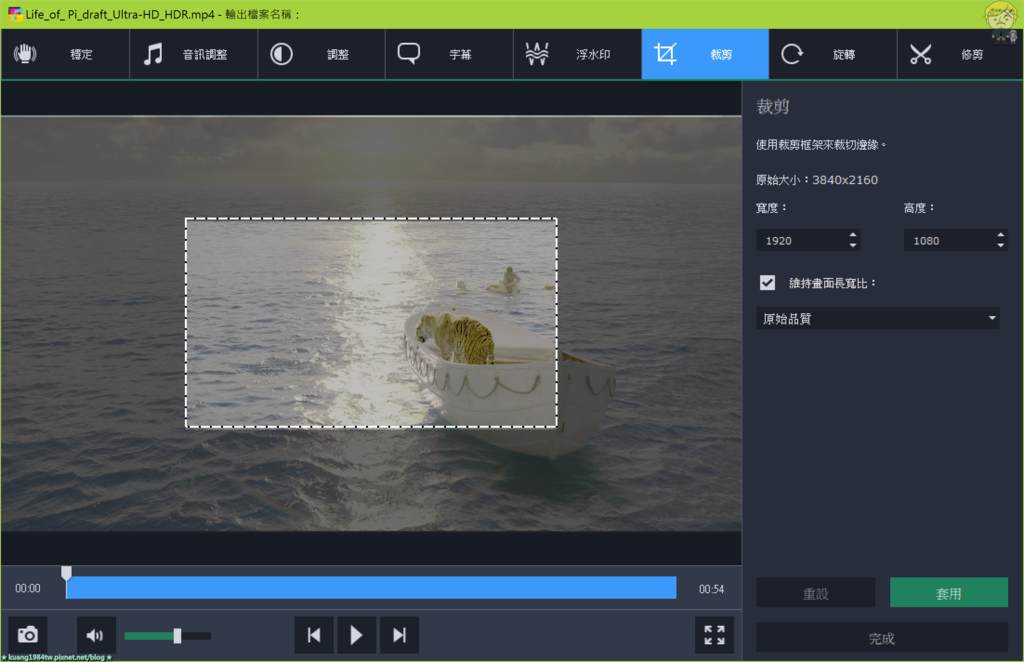Open the 音訊調整 audio adjustment tab
The height and width of the screenshot is (662, 1024).
pos(193,54)
